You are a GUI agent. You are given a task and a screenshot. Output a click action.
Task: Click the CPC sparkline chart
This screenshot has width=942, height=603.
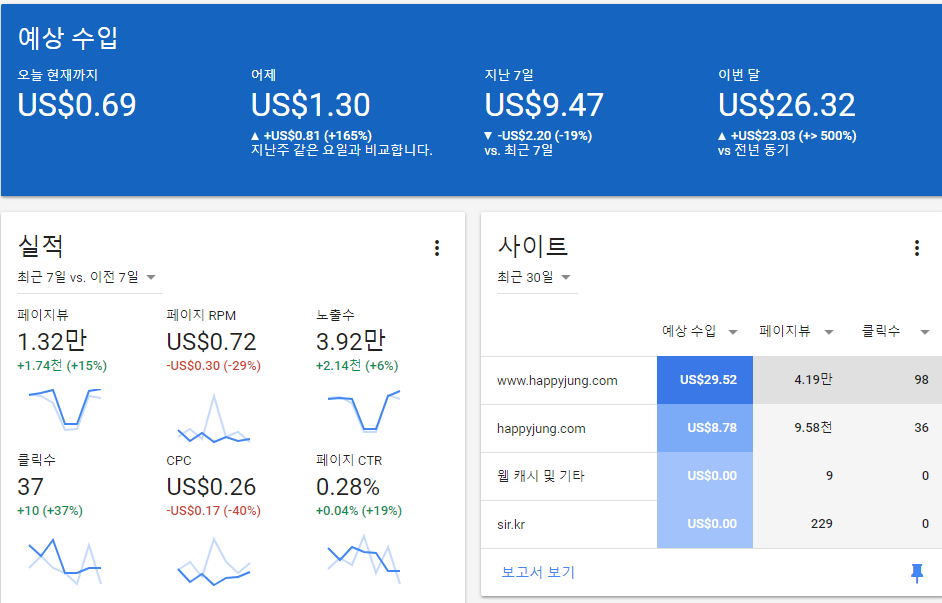pyautogui.click(x=213, y=563)
